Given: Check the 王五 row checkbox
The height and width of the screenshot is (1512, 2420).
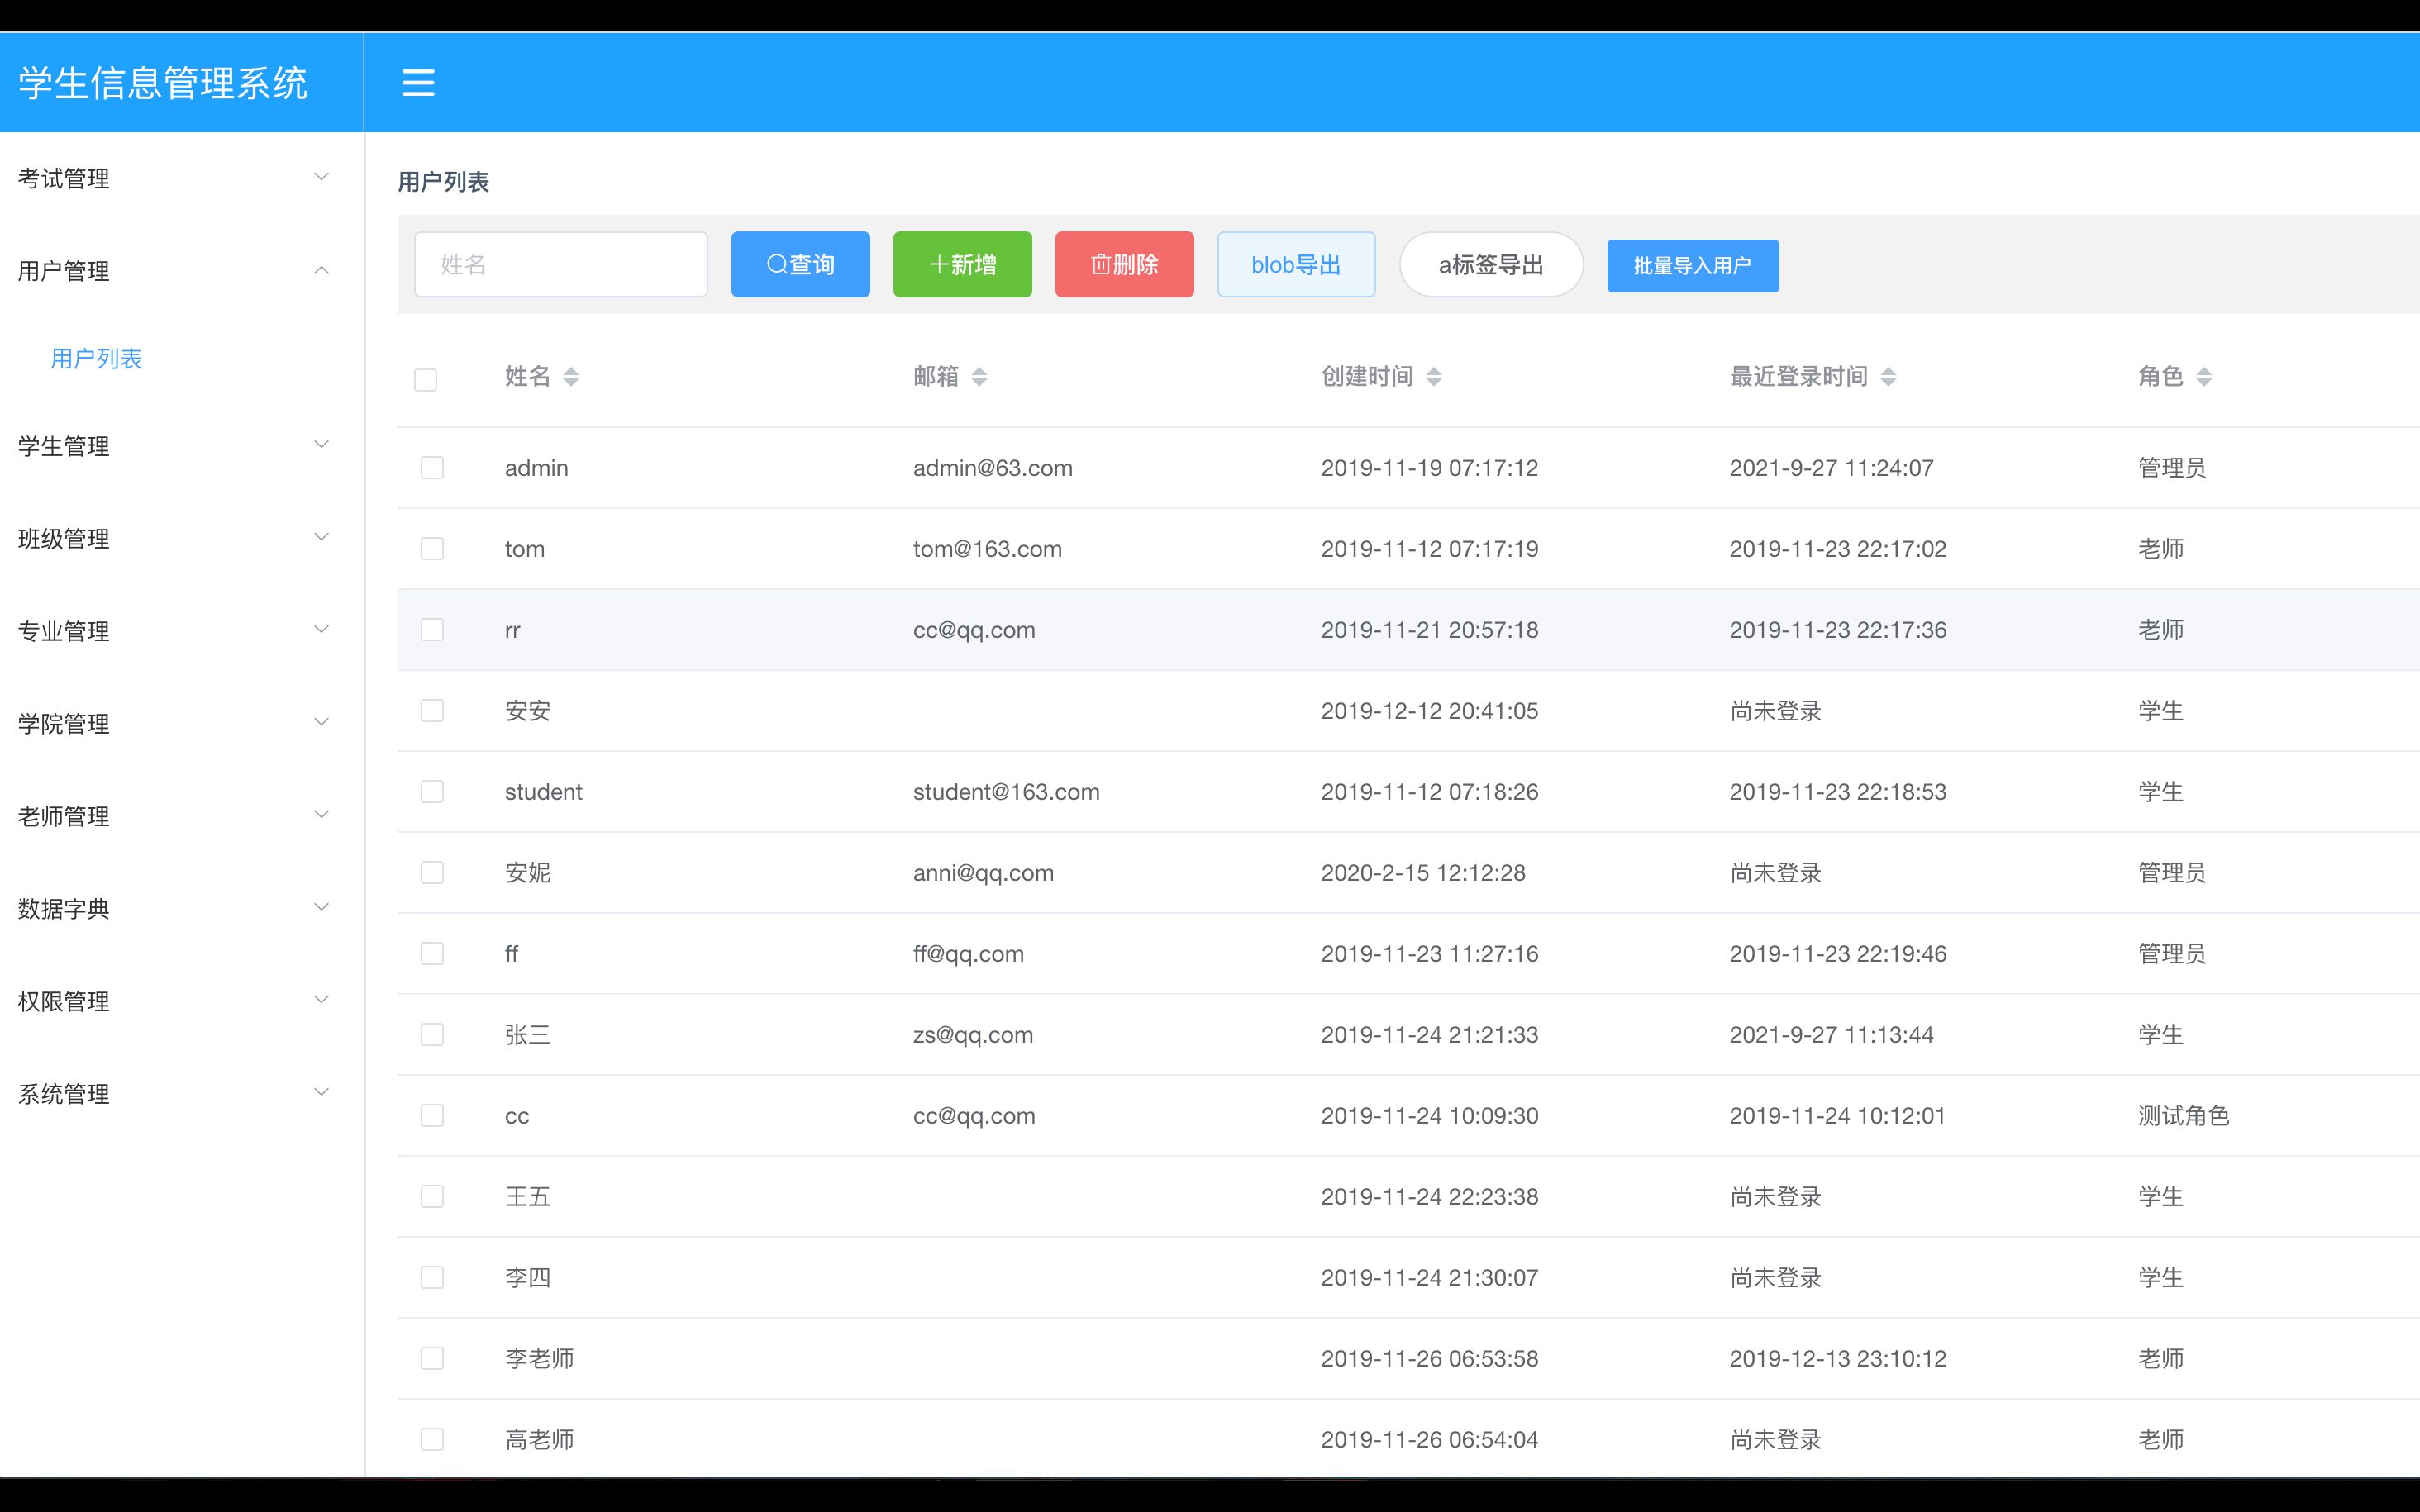Looking at the screenshot, I should click(x=432, y=1197).
